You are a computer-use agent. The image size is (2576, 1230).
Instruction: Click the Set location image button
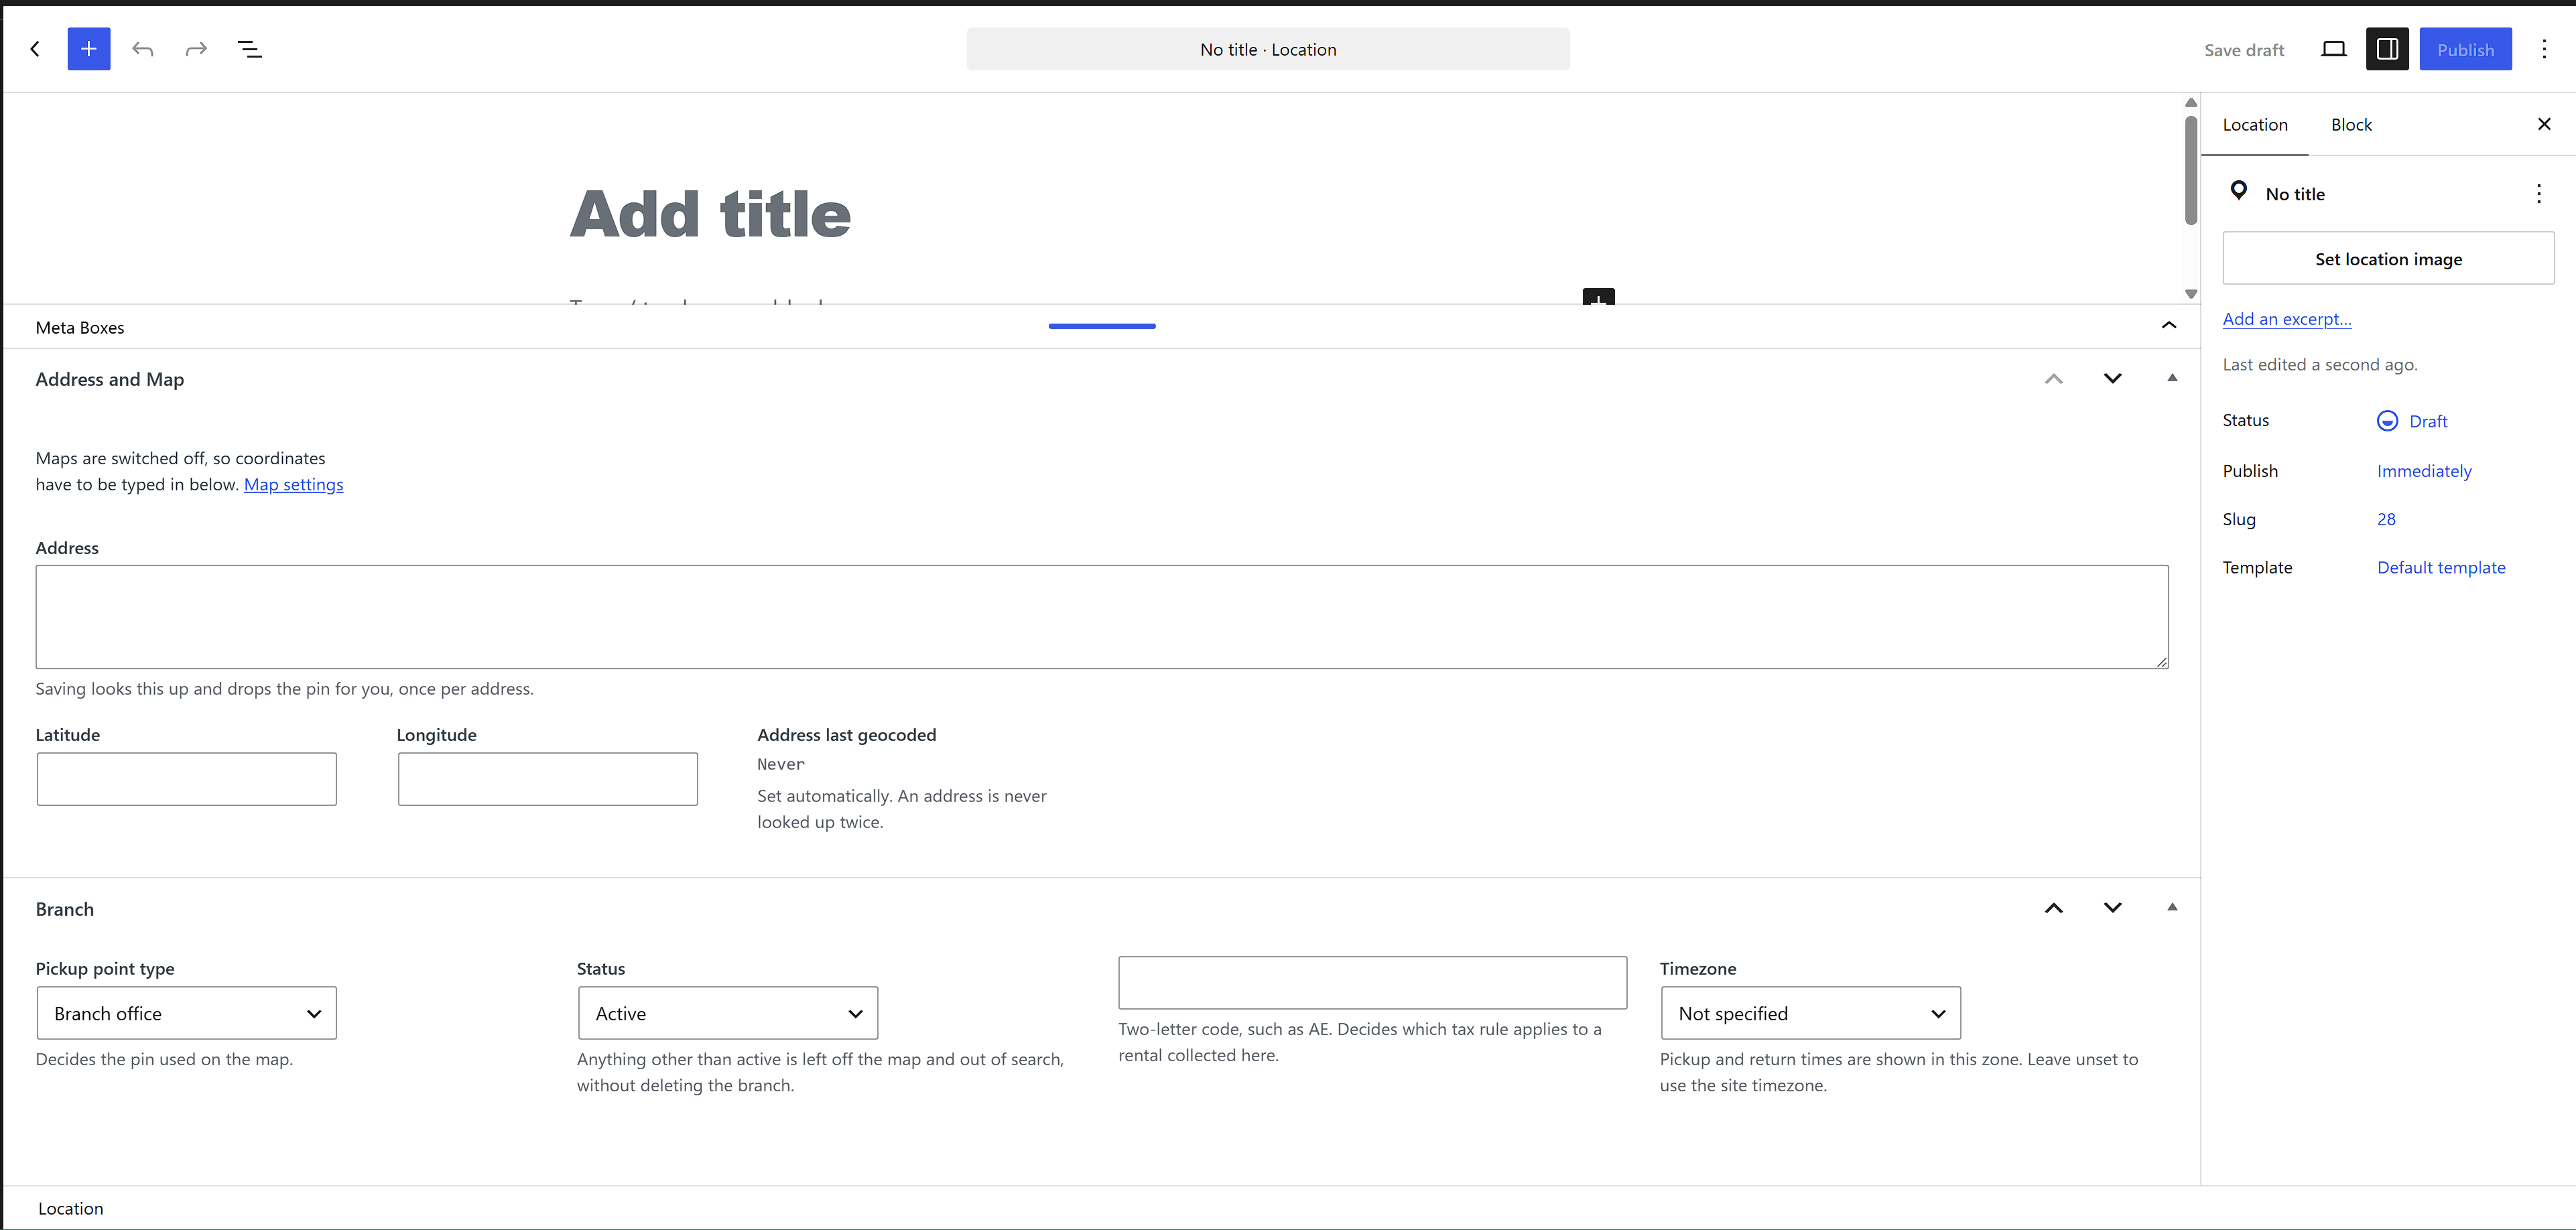pyautogui.click(x=2388, y=259)
